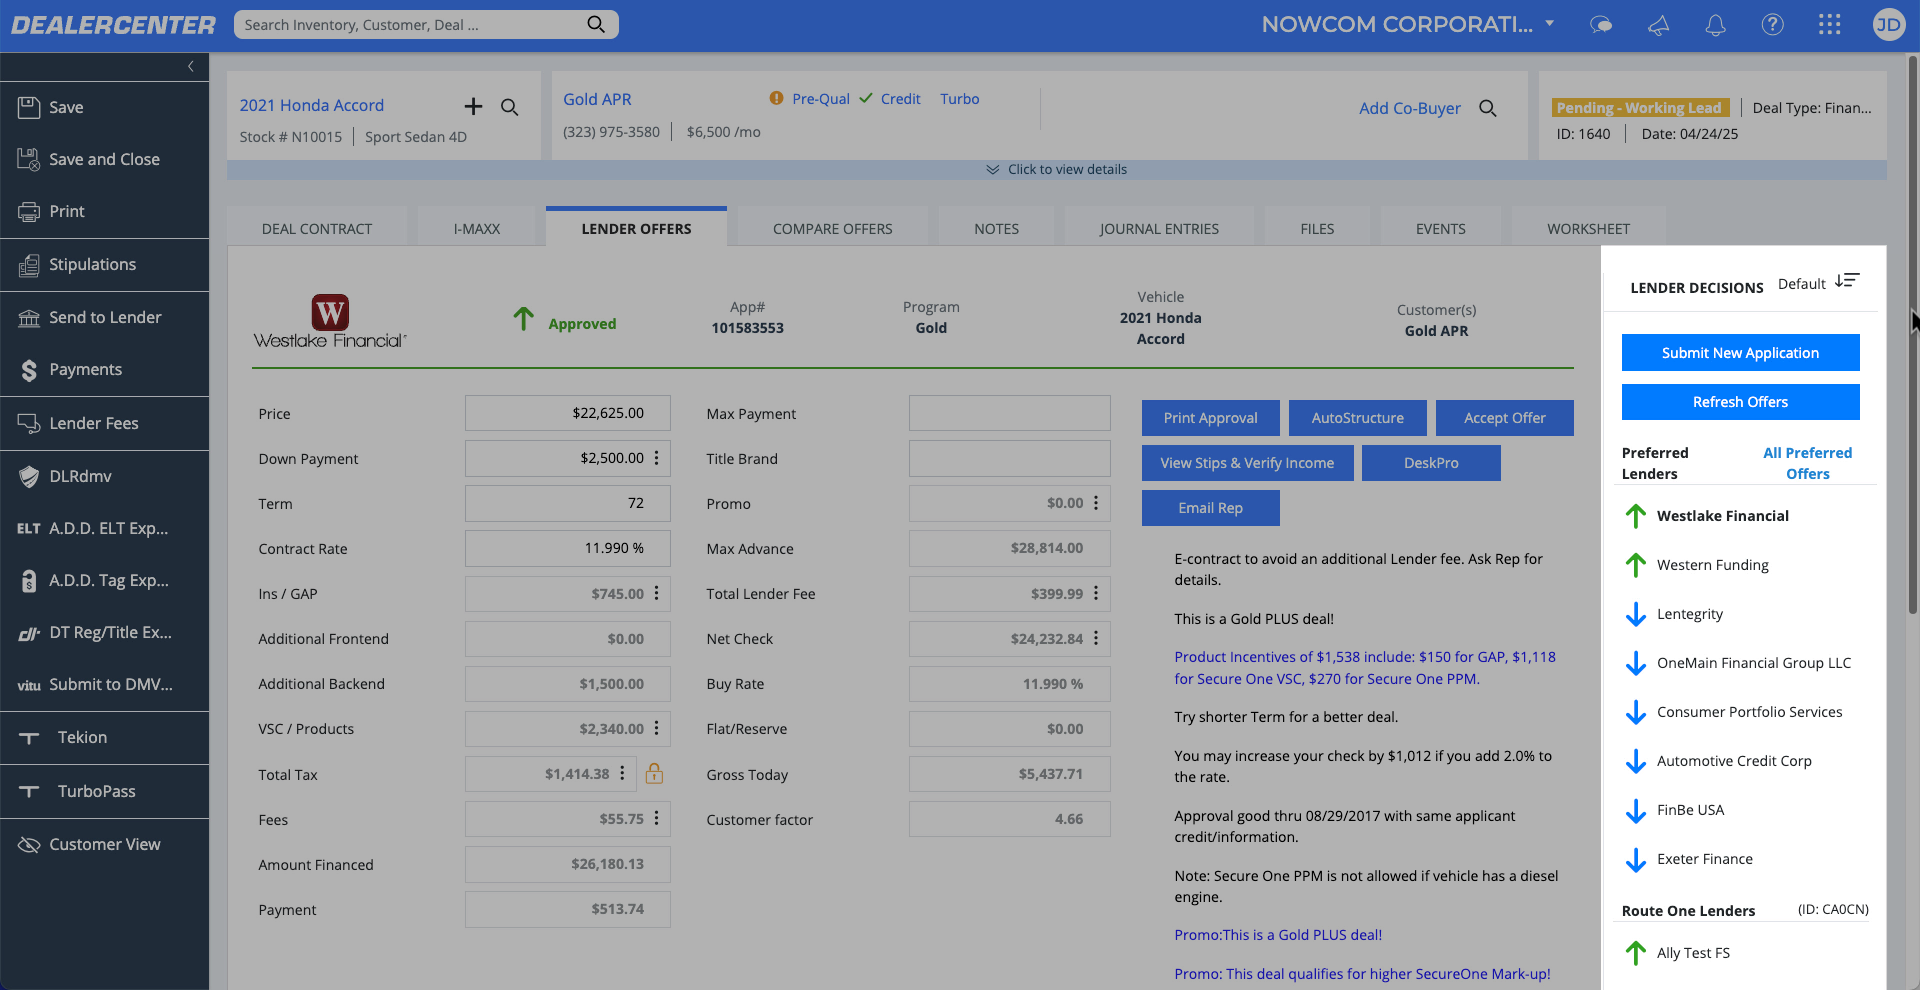
Task: Open the chat messages icon in header
Action: coord(1601,25)
